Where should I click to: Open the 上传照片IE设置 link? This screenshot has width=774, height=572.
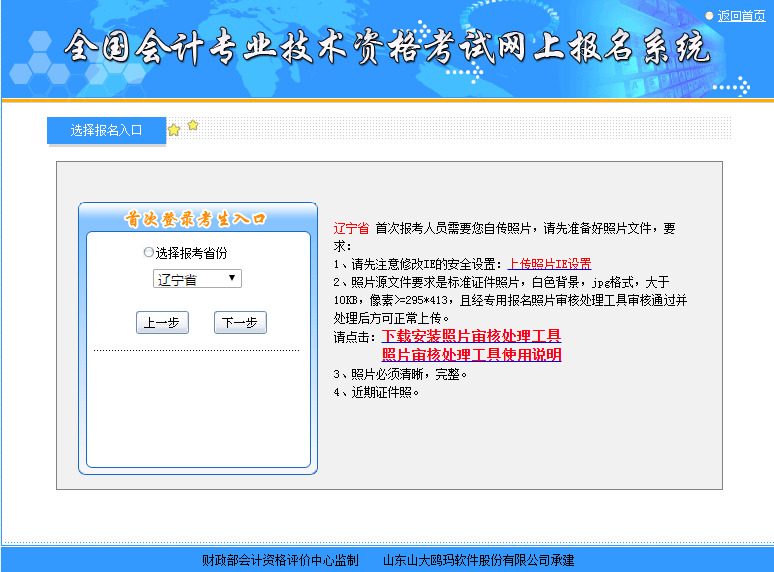[x=549, y=264]
